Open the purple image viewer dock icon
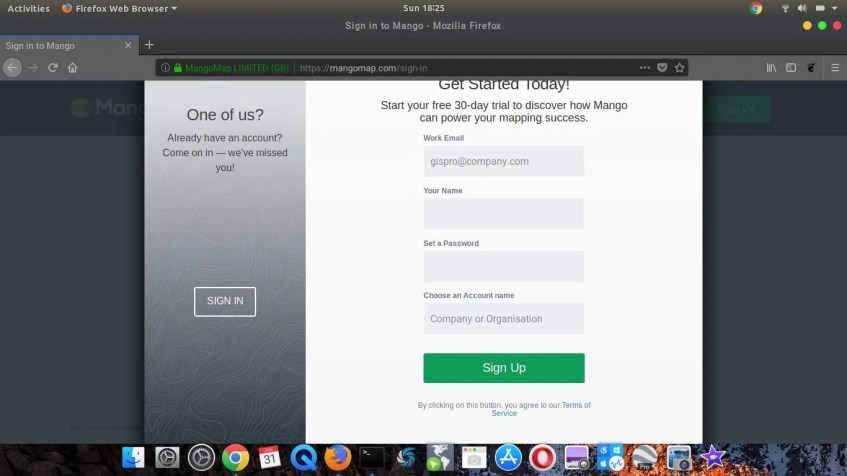 coord(576,458)
